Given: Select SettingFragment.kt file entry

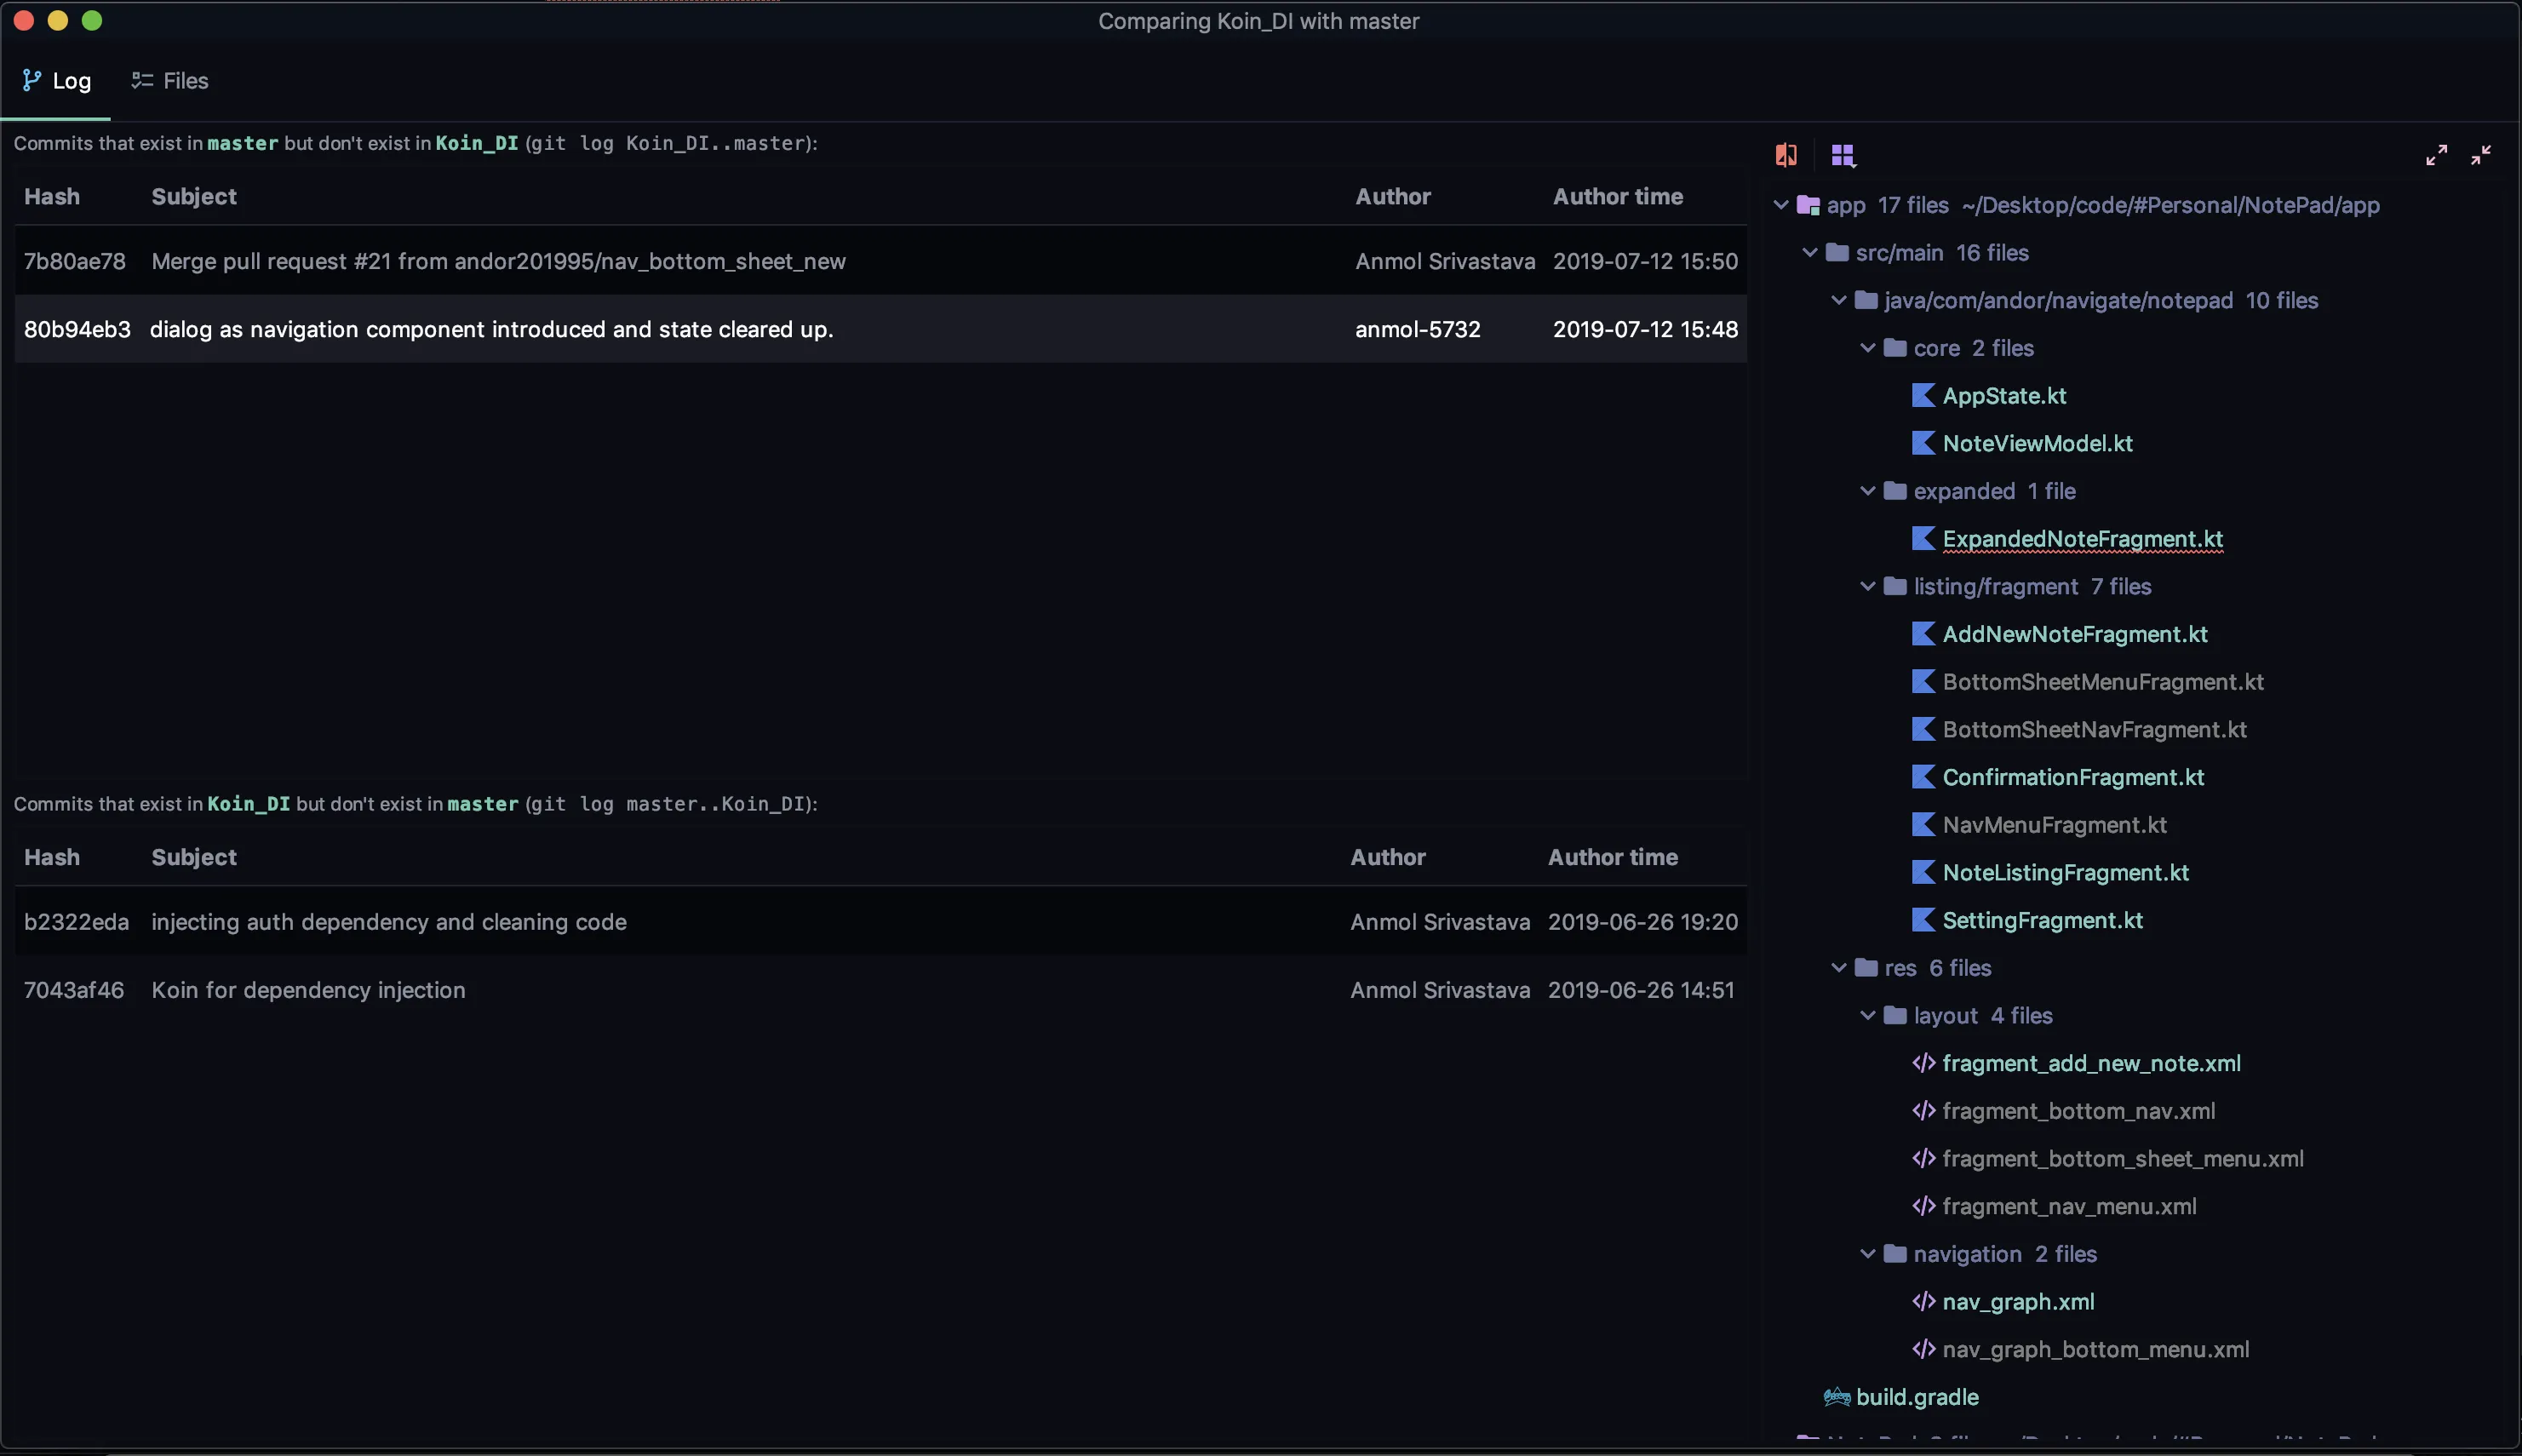Looking at the screenshot, I should click(x=2042, y=920).
